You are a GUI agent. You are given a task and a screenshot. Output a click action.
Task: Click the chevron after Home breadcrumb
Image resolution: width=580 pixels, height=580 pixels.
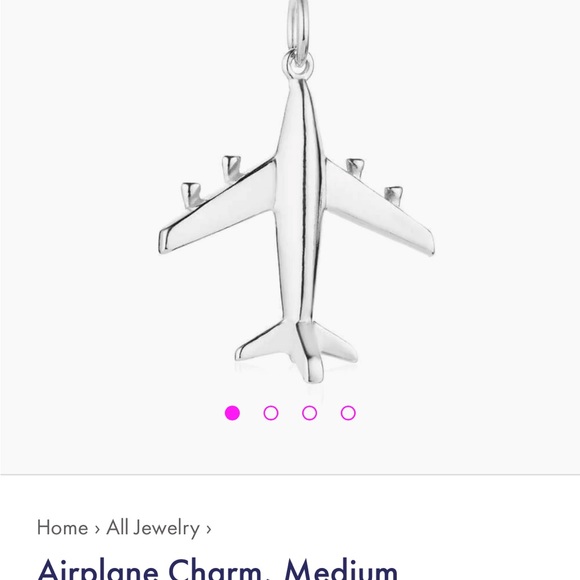tap(97, 529)
